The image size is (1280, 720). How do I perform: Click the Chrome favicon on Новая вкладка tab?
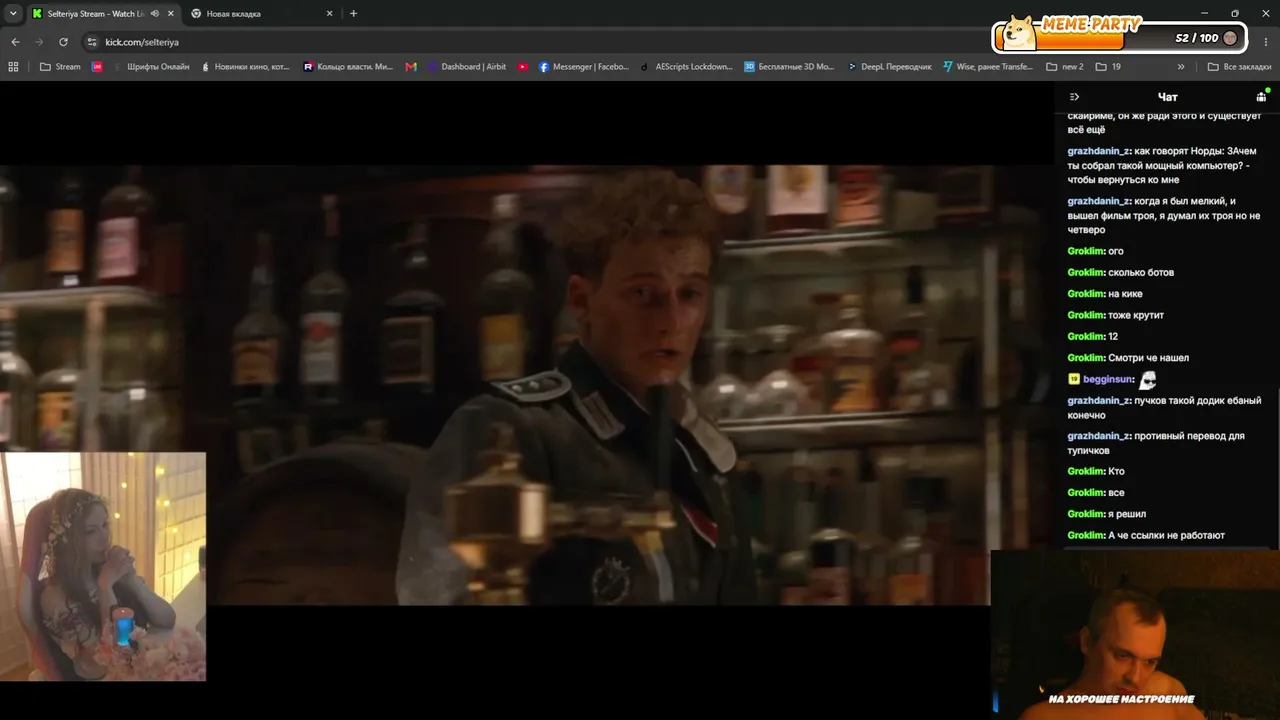(x=196, y=14)
